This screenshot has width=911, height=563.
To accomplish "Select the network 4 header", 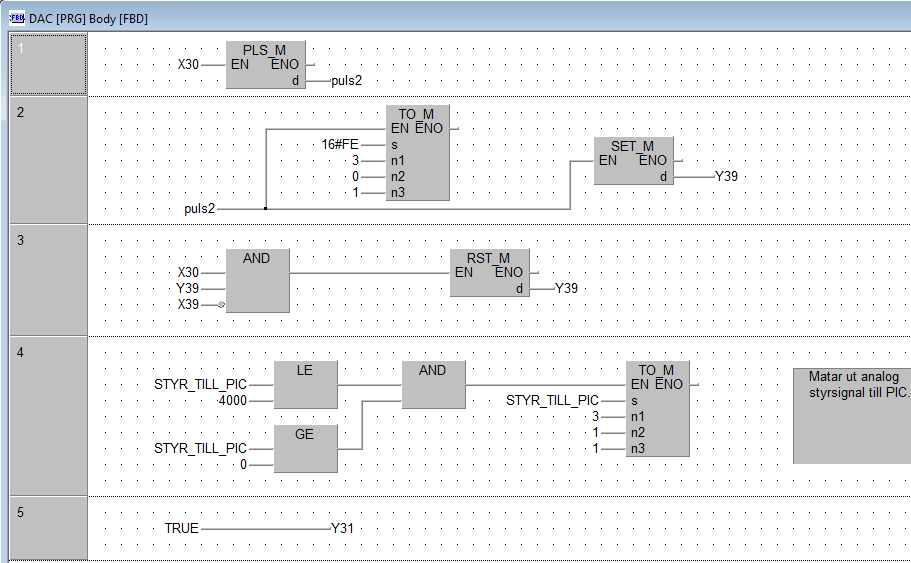I will tap(47, 415).
